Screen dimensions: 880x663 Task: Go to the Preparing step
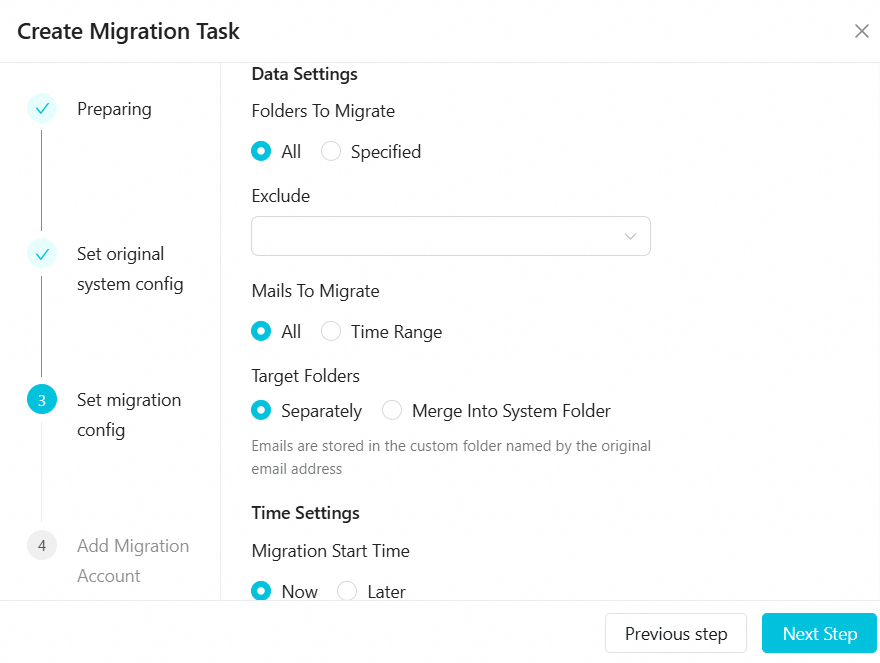tap(114, 109)
